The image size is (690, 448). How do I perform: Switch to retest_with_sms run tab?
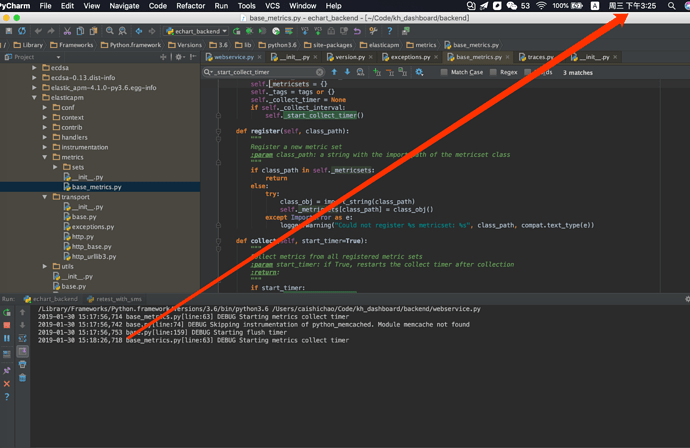[x=114, y=299]
